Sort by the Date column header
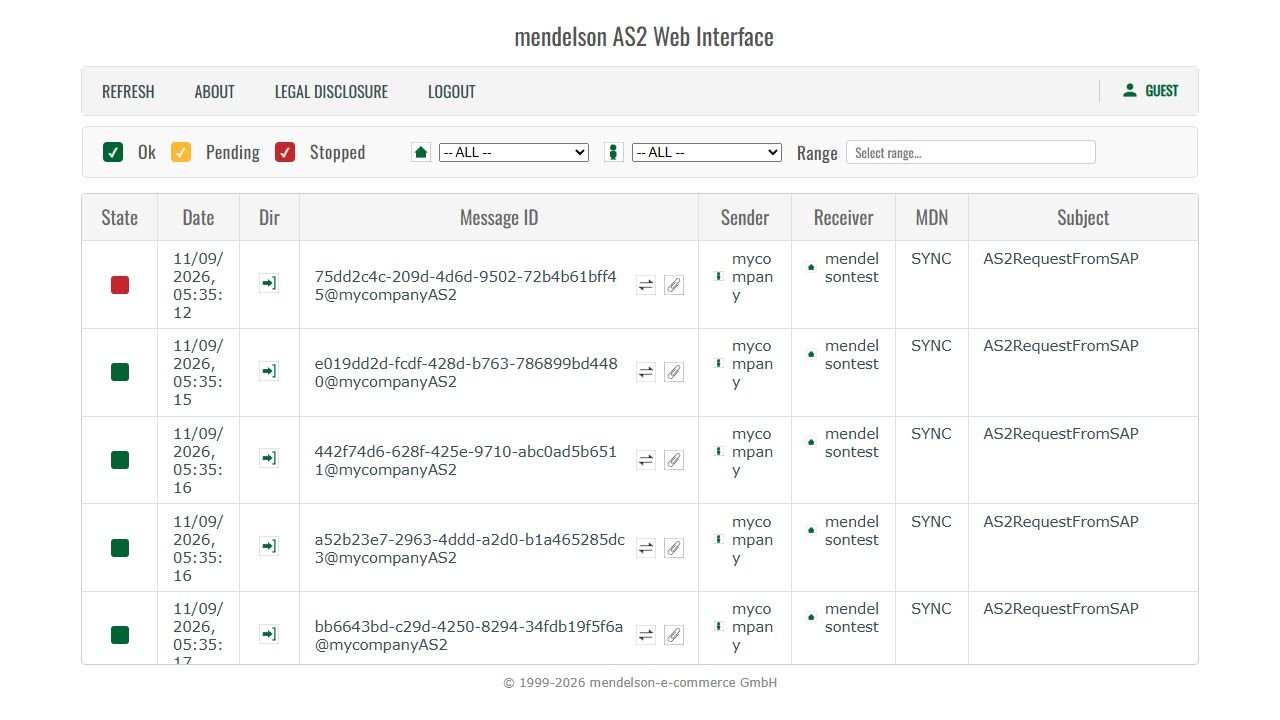 (198, 217)
